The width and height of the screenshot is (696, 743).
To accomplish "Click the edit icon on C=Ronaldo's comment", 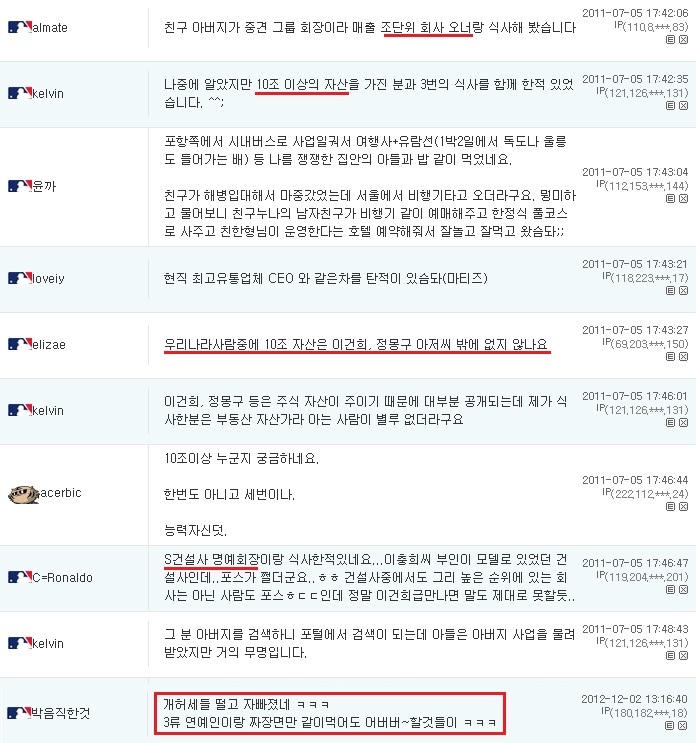I will (x=670, y=589).
